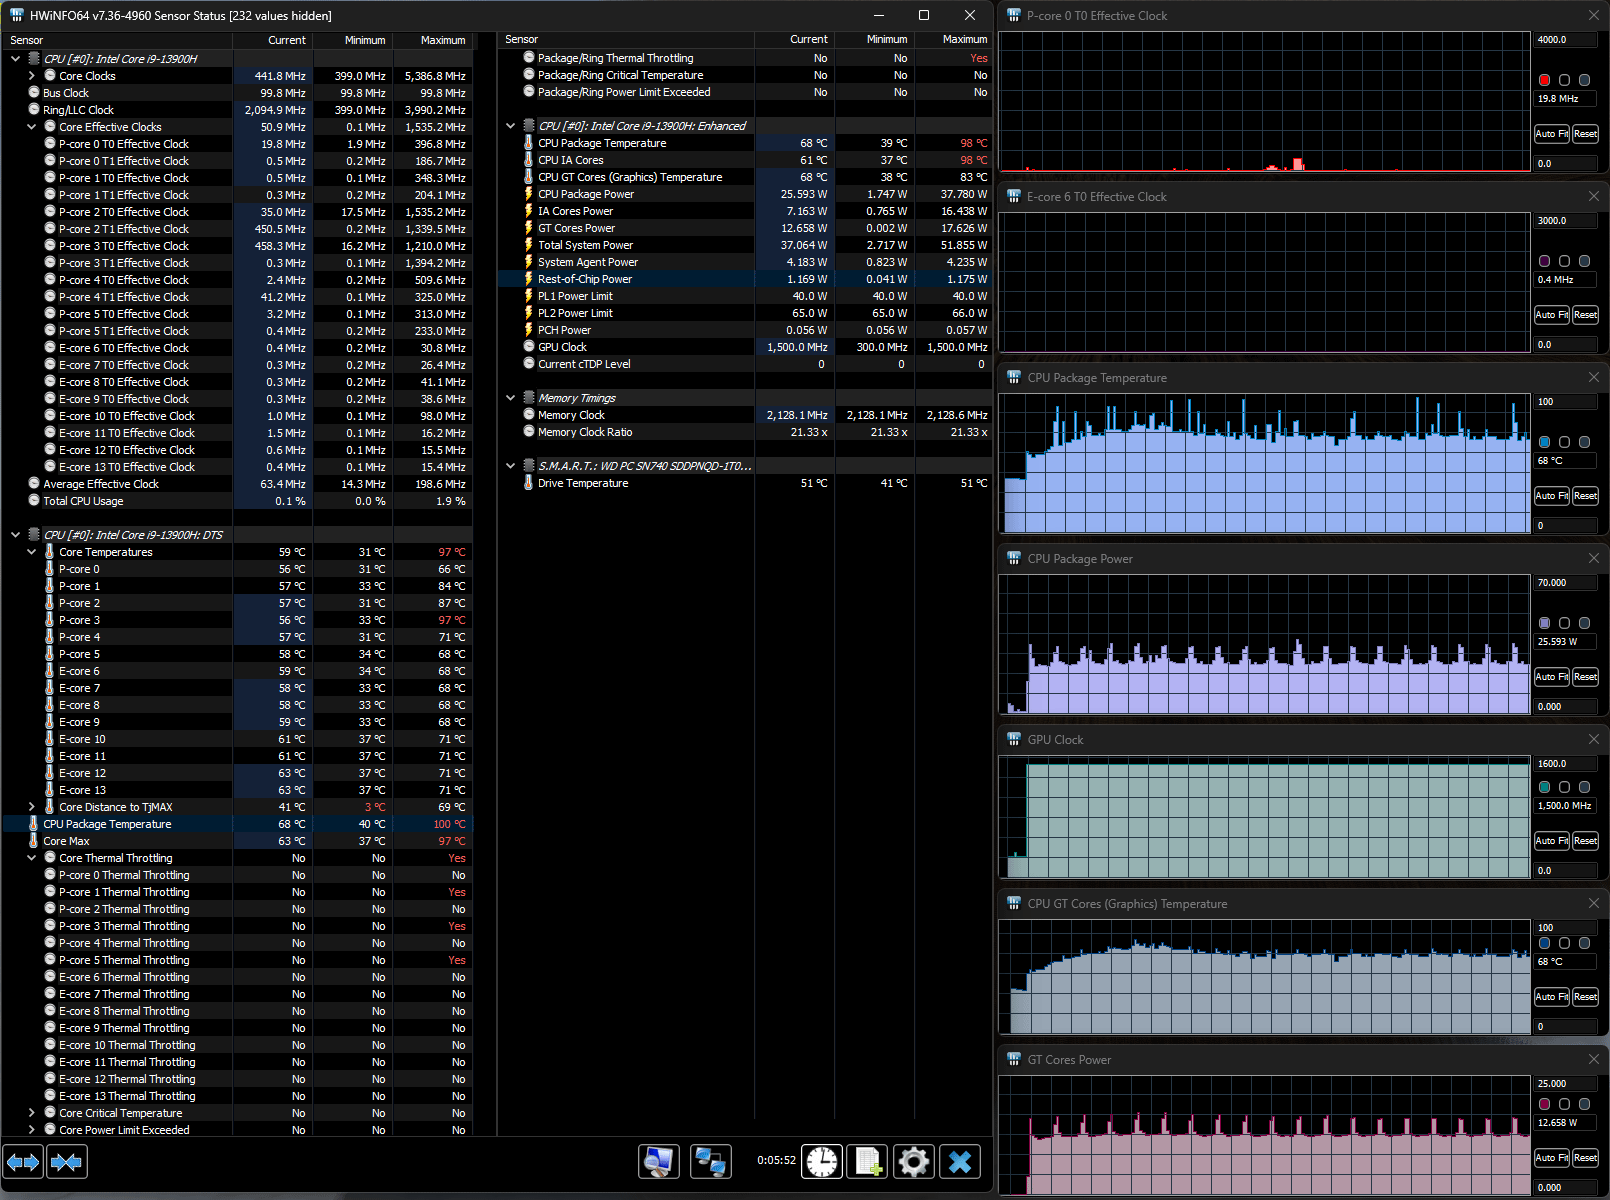Open the system summary monitor icon
Viewport: 1610px width, 1200px height.
[x=659, y=1161]
